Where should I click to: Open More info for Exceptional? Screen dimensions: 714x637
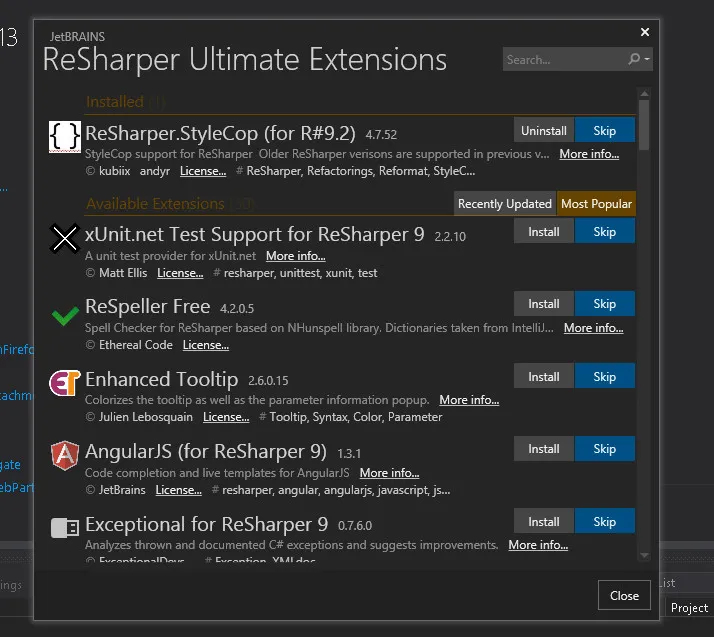[538, 545]
